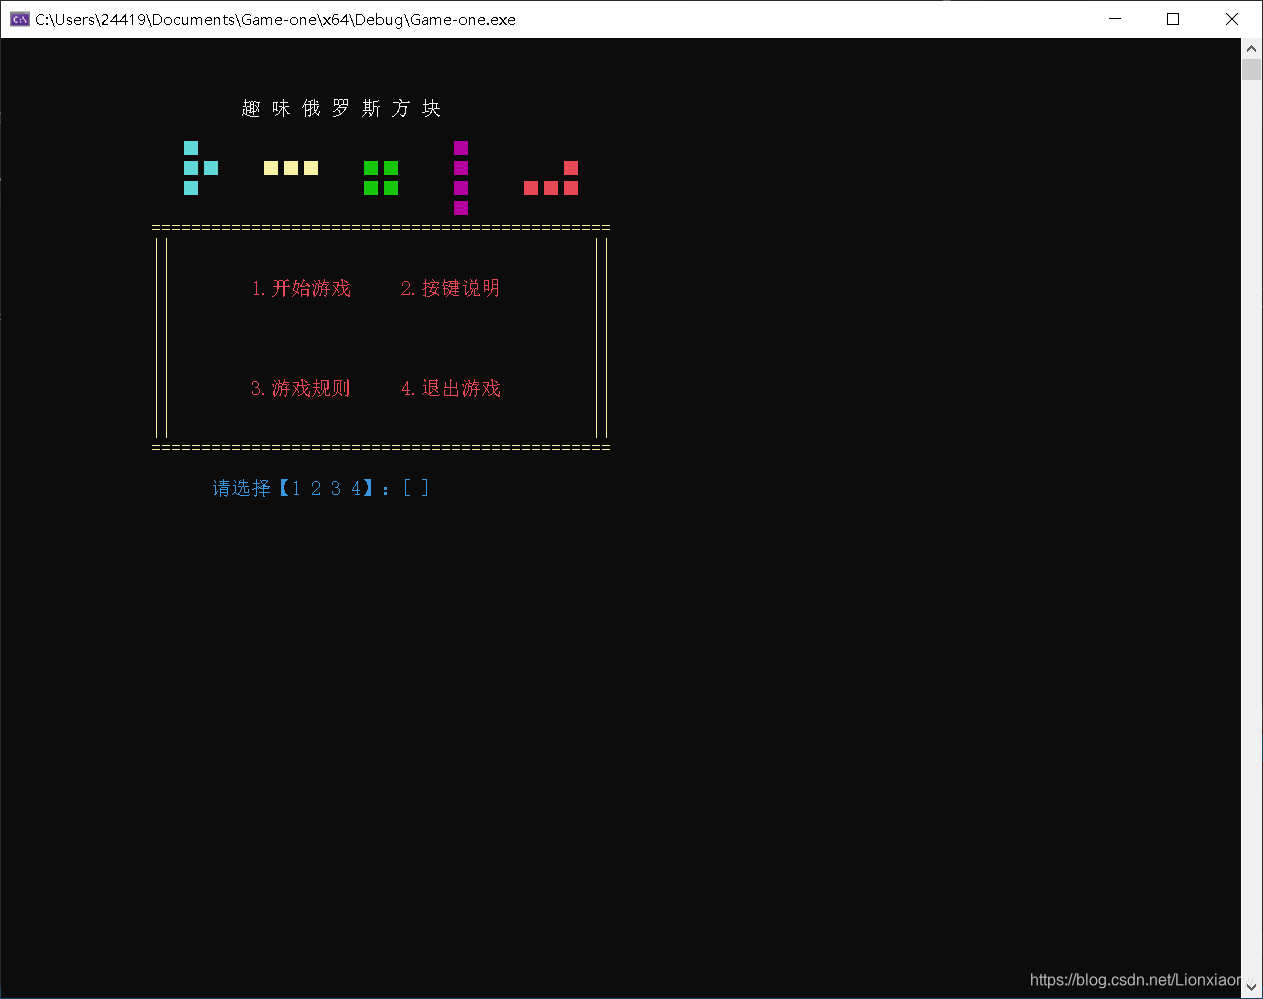Click the yellow three-block horizontal piece
The image size is (1263, 999).
[x=291, y=168]
